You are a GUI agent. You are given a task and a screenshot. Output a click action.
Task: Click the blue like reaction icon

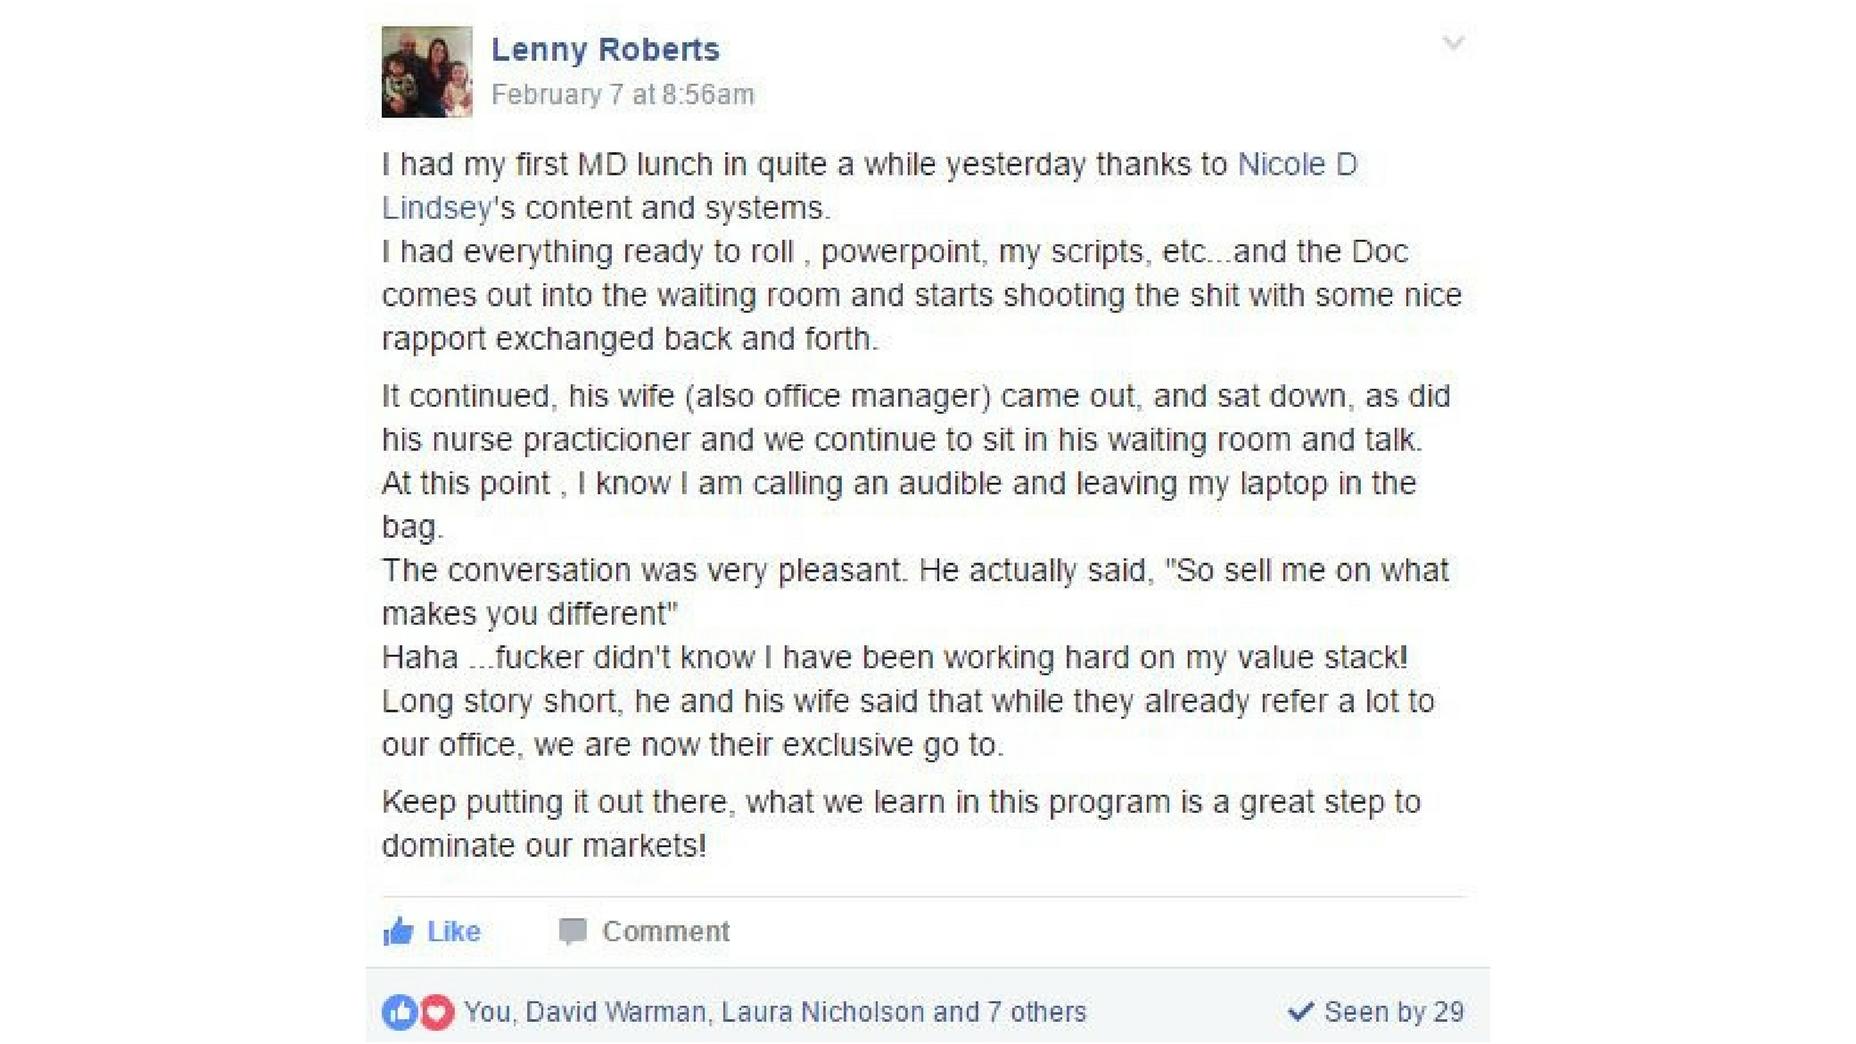[400, 1013]
